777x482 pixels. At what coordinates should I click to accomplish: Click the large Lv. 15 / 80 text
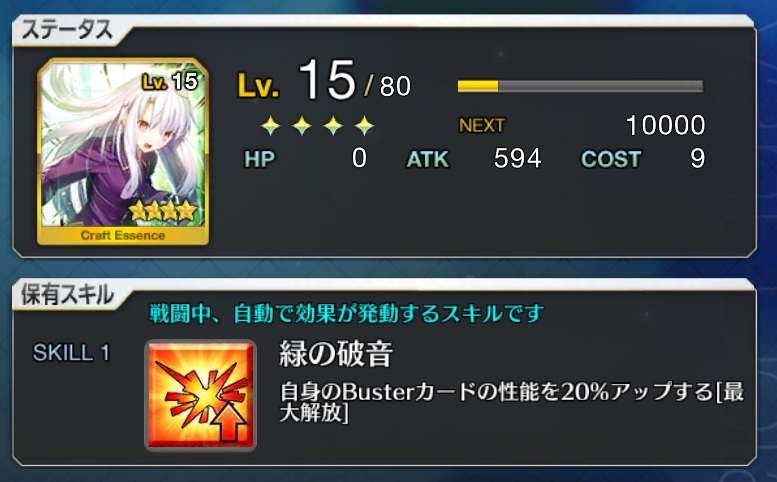tap(324, 80)
